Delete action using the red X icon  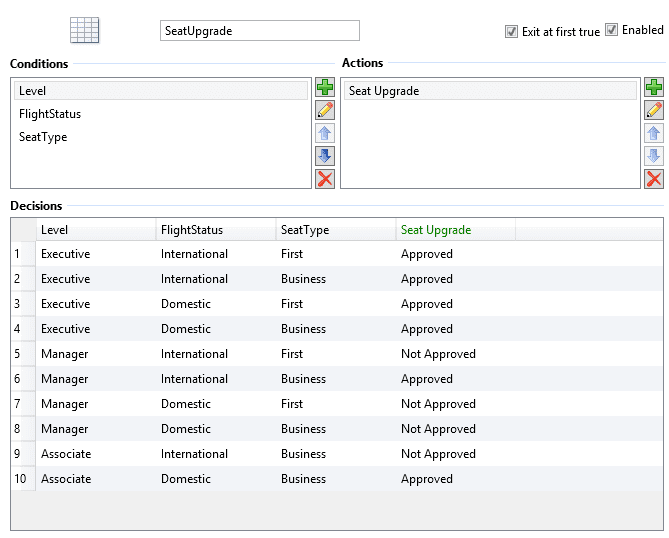point(654,178)
